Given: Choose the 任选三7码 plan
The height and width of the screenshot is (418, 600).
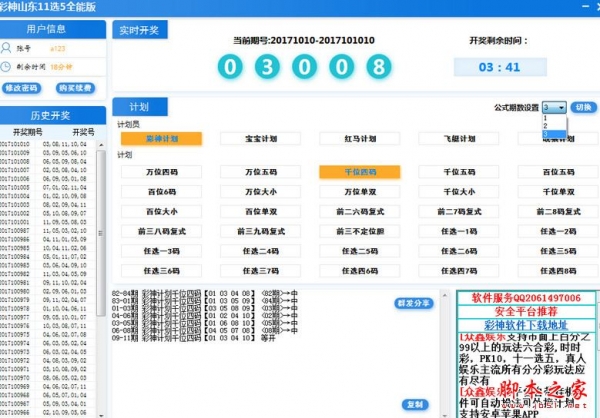Looking at the screenshot, I should tap(261, 271).
